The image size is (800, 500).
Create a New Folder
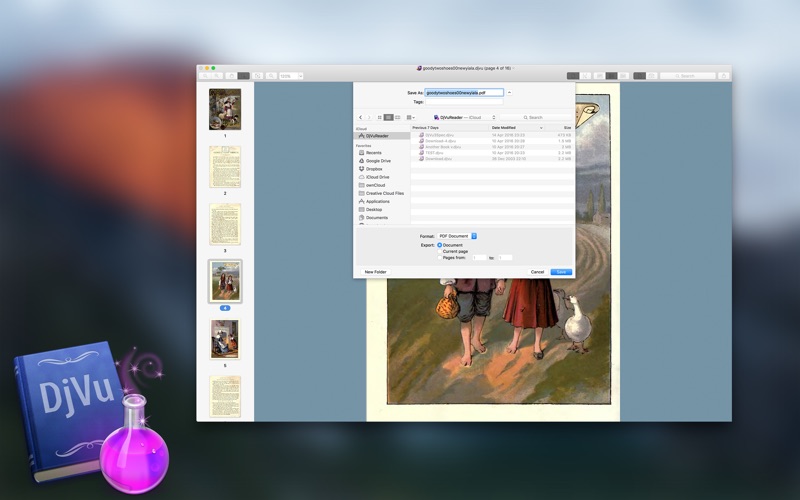pyautogui.click(x=375, y=272)
